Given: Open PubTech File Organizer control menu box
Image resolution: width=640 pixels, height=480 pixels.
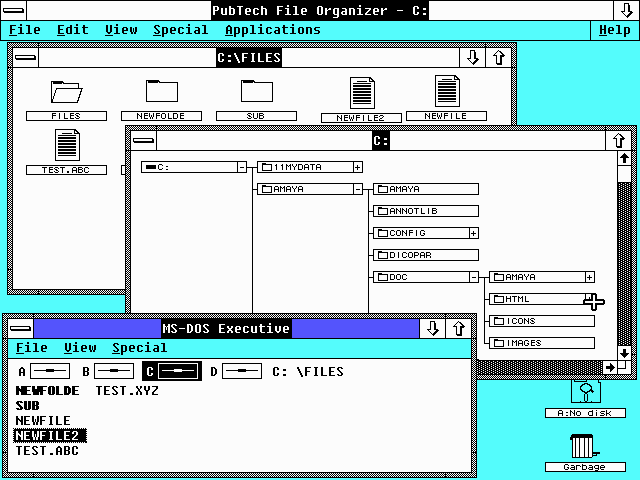Looking at the screenshot, I should pos(13,10).
